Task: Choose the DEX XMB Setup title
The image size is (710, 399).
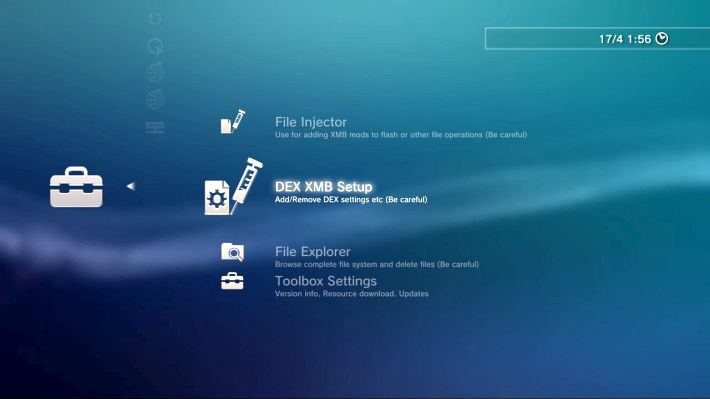Action: (x=323, y=187)
